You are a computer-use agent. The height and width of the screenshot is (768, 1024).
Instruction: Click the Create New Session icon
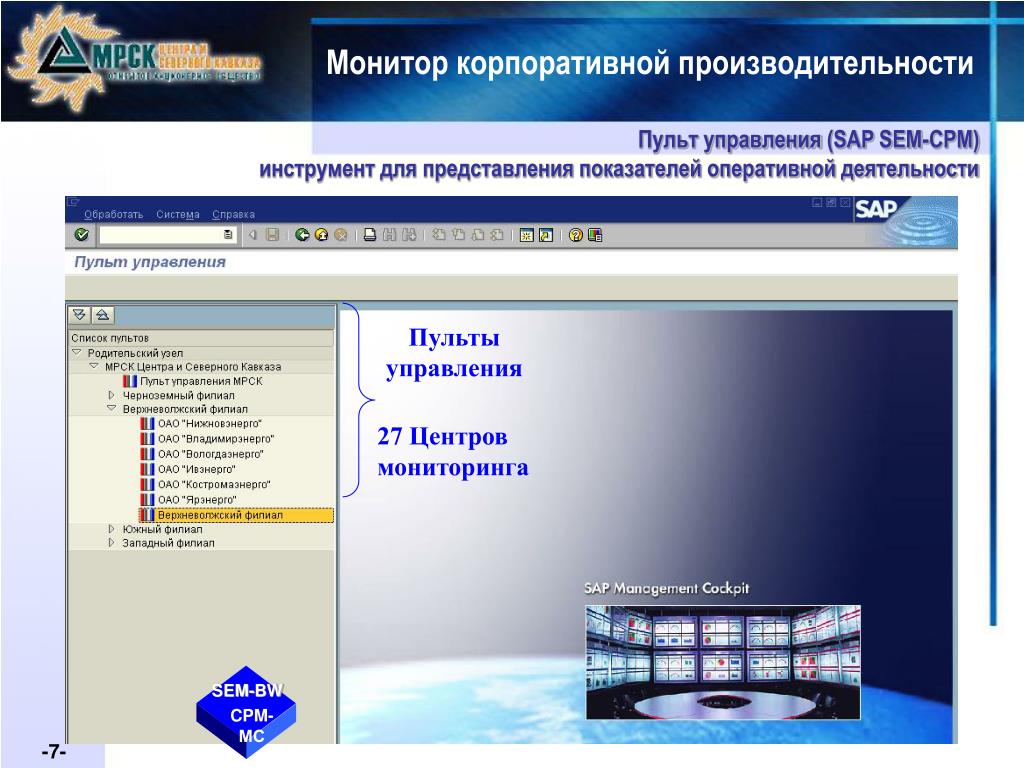coord(526,235)
